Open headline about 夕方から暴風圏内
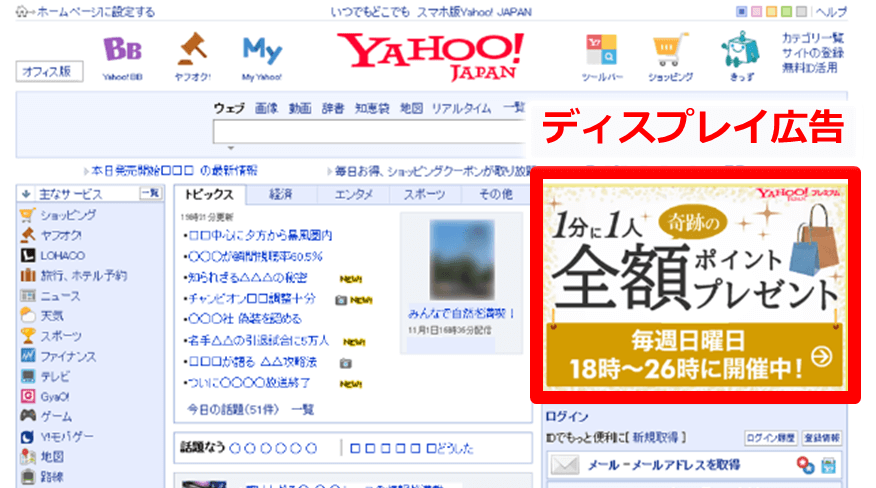 coord(260,235)
